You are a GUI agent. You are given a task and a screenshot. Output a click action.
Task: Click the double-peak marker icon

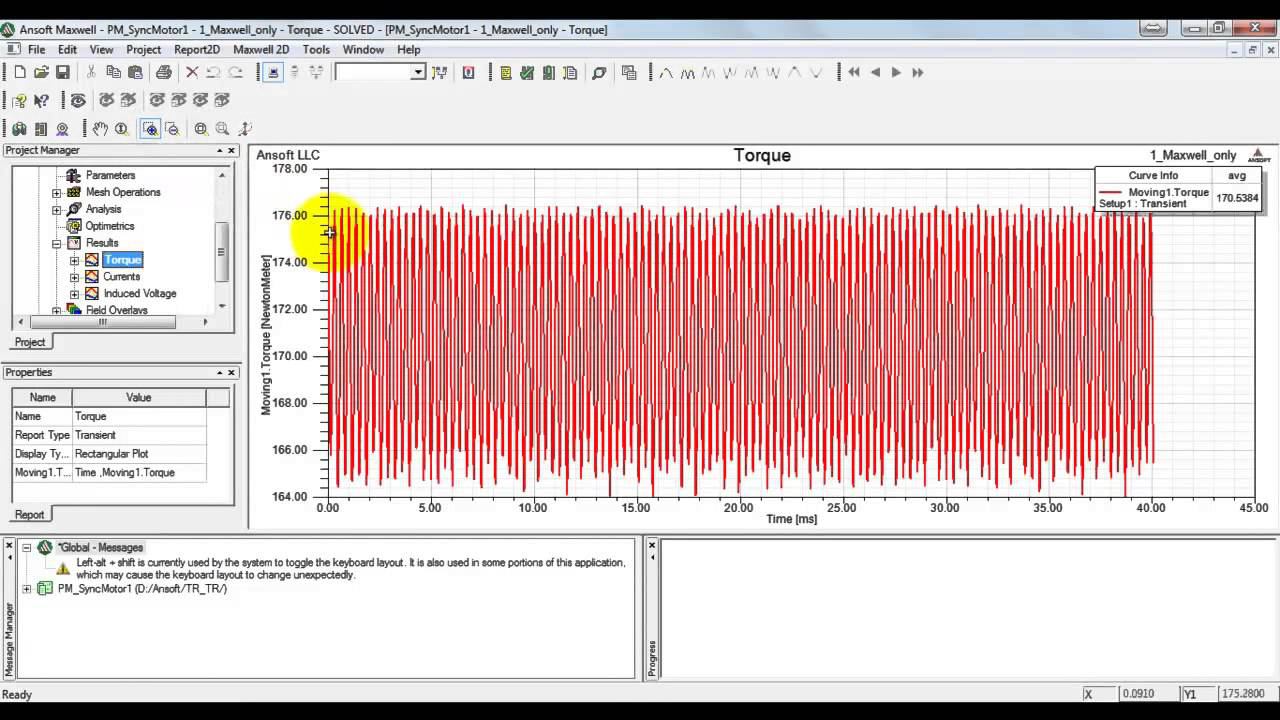(687, 72)
